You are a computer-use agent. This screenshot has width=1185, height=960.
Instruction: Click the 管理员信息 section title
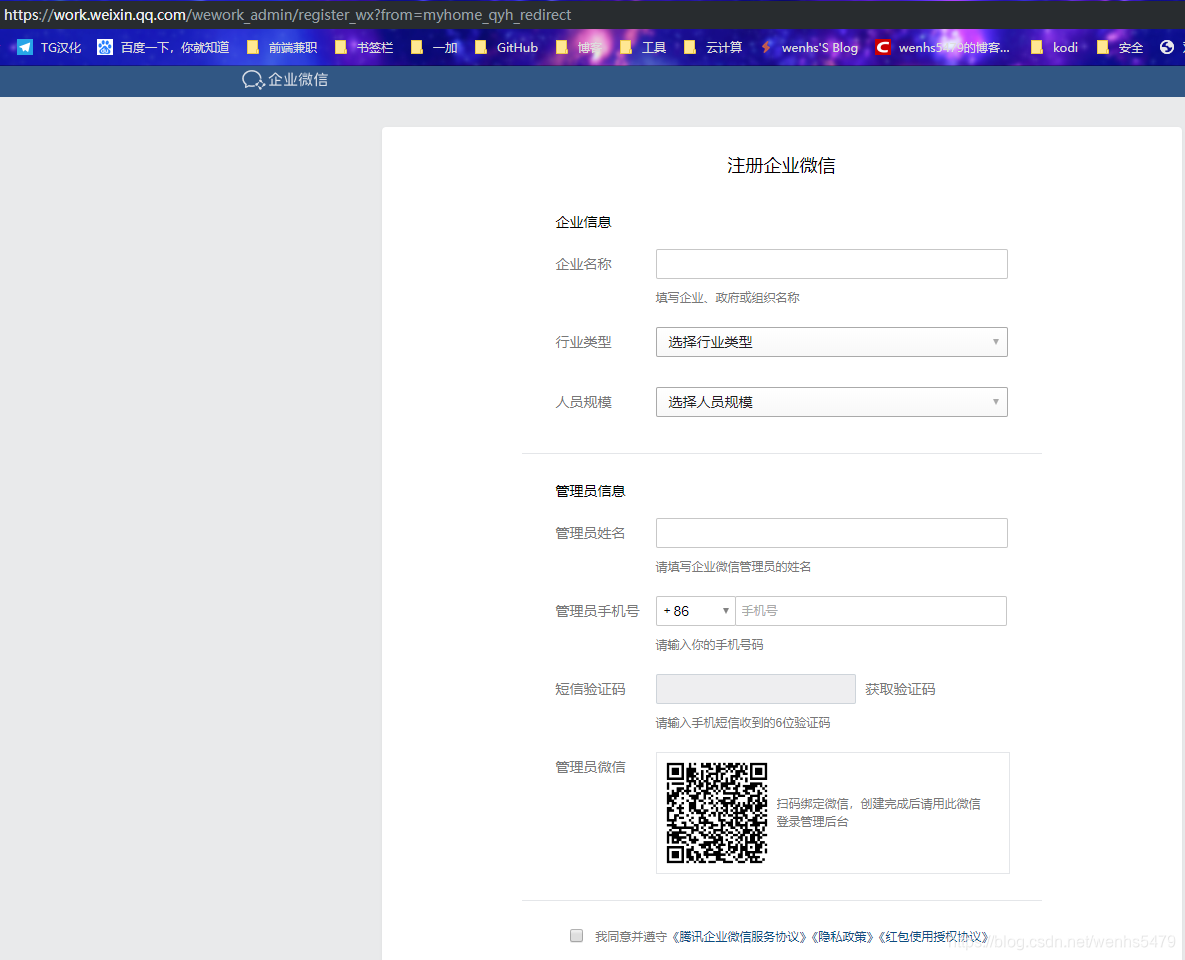pyautogui.click(x=590, y=491)
